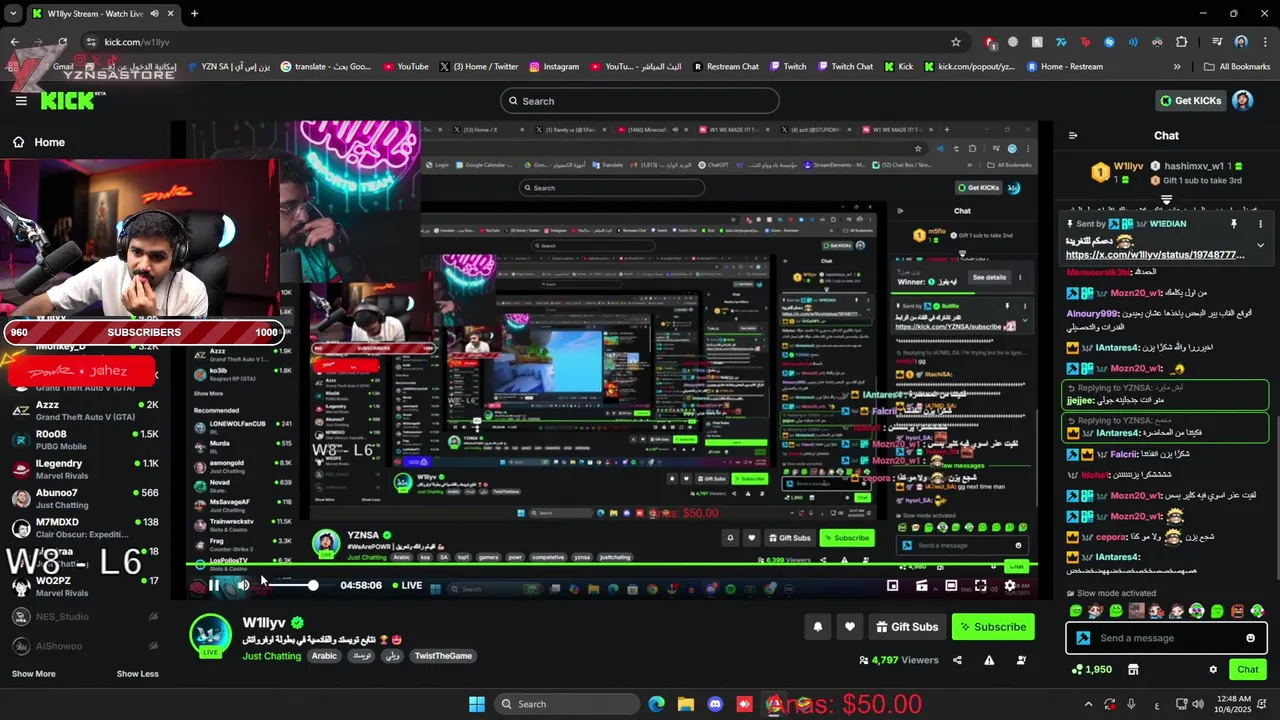Open the emoji picker in chat
This screenshot has width=1280, height=720.
[1250, 638]
